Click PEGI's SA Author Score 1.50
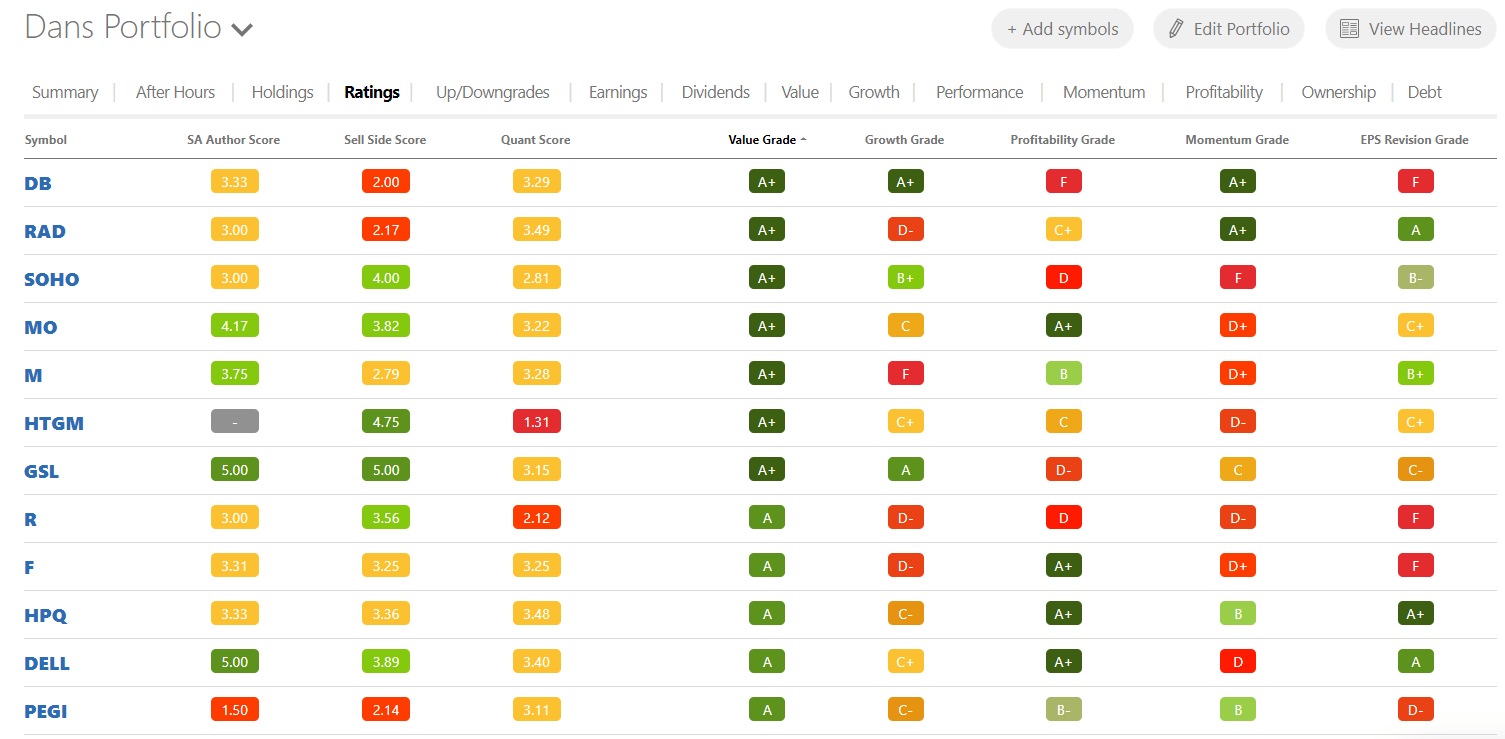The image size is (1505, 739). (x=235, y=710)
